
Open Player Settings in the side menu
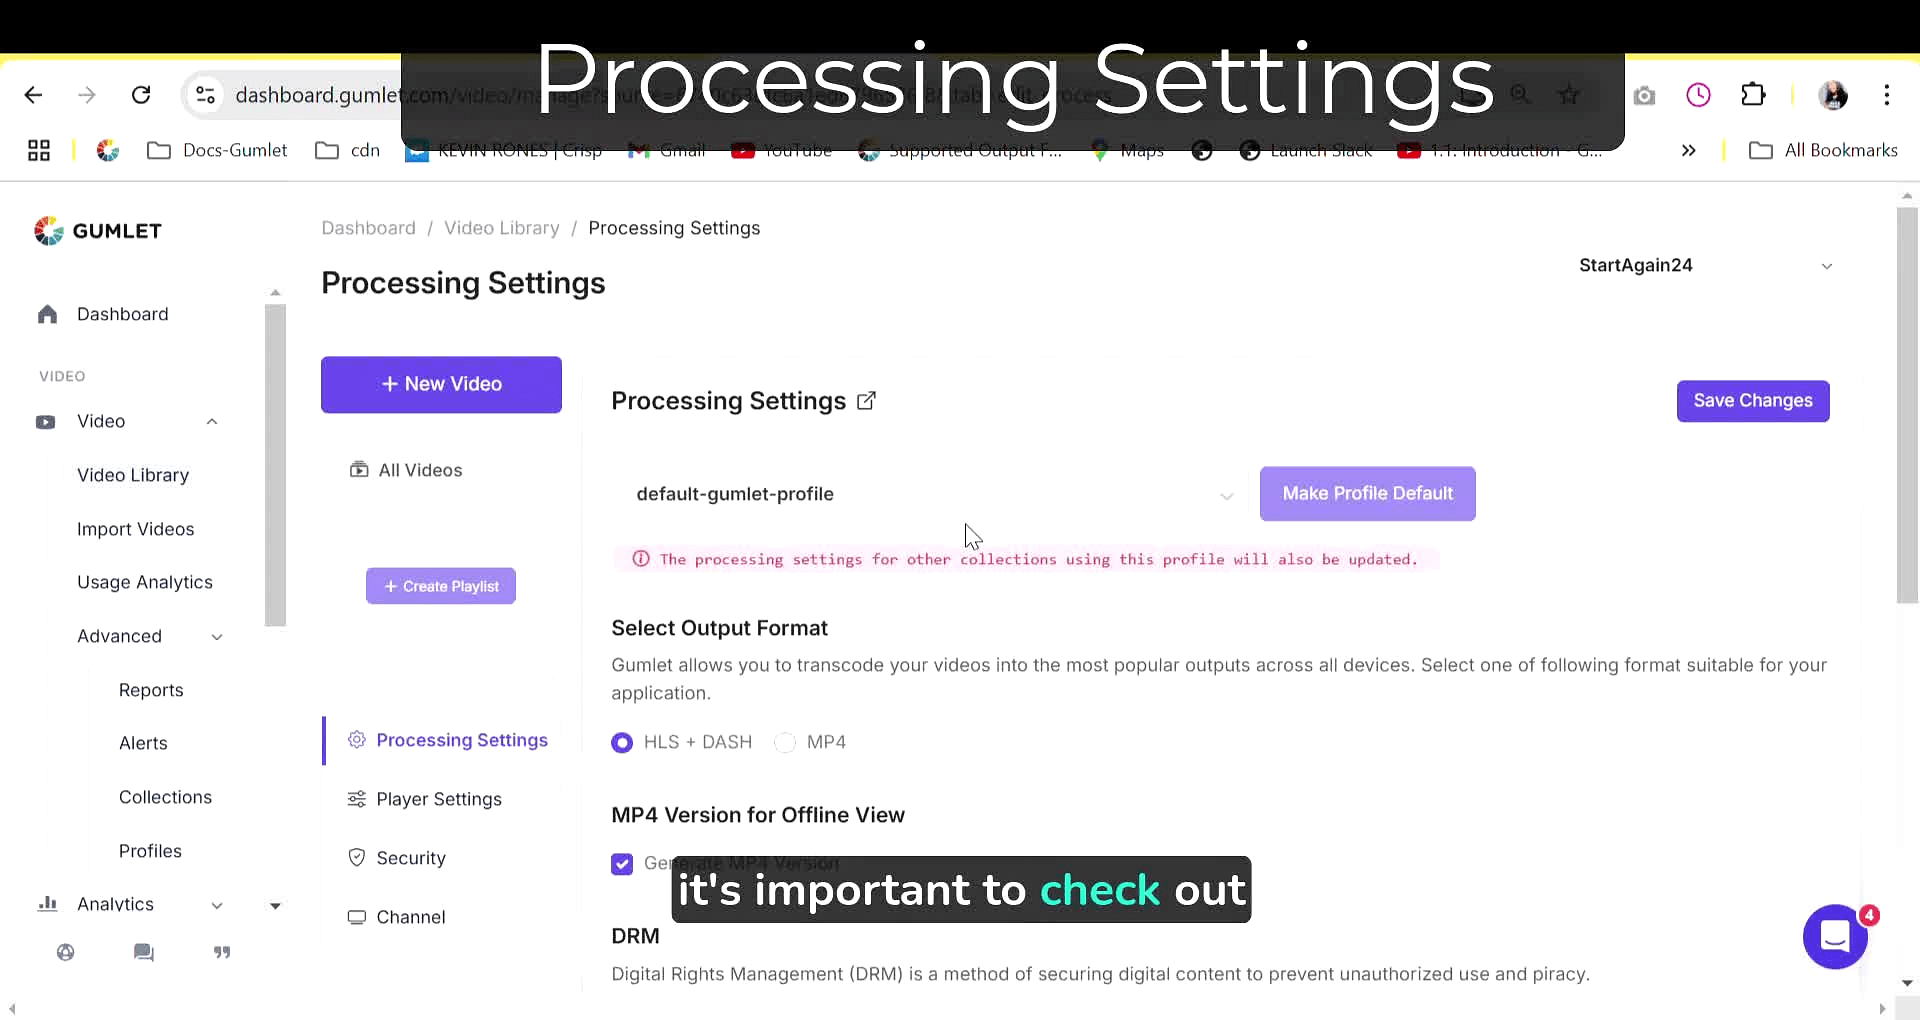(x=439, y=799)
